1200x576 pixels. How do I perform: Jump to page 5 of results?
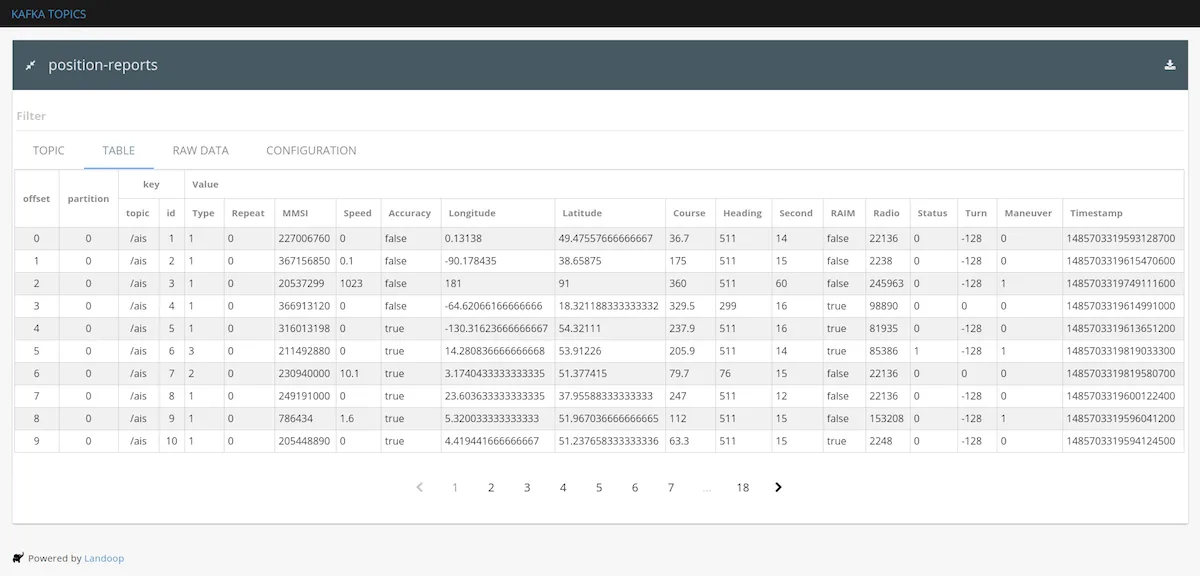coord(599,487)
